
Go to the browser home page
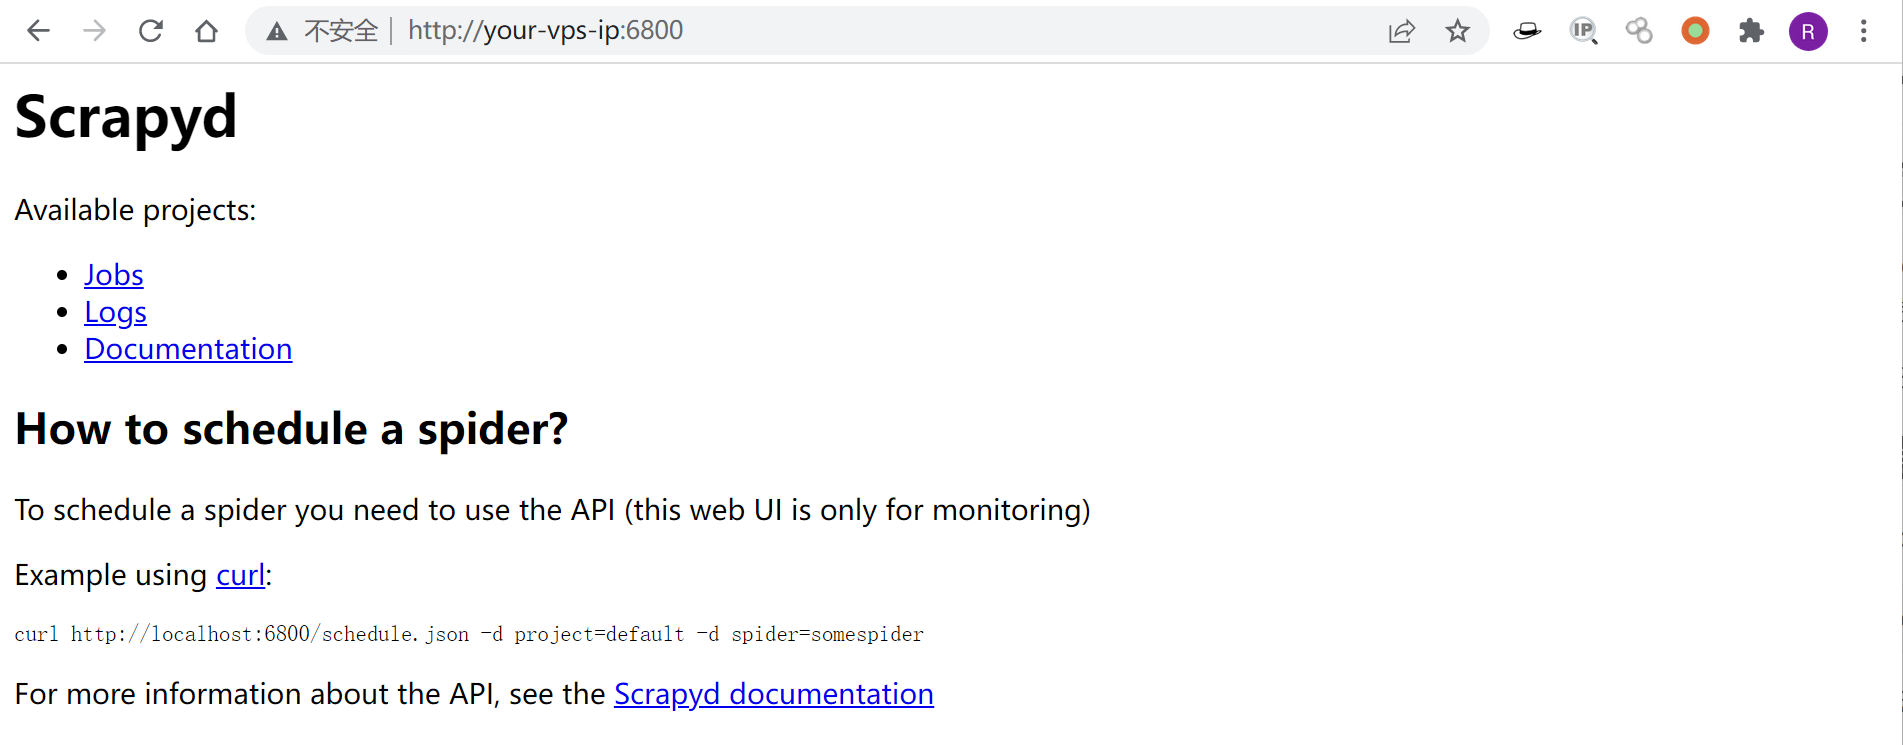[x=206, y=31]
